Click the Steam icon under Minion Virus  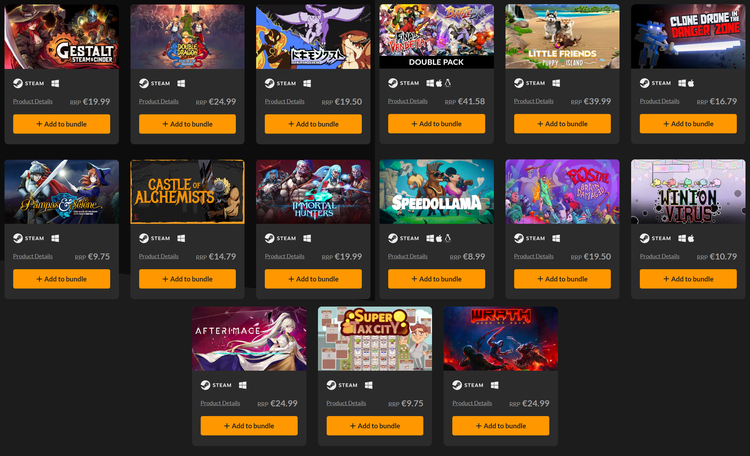pos(644,238)
